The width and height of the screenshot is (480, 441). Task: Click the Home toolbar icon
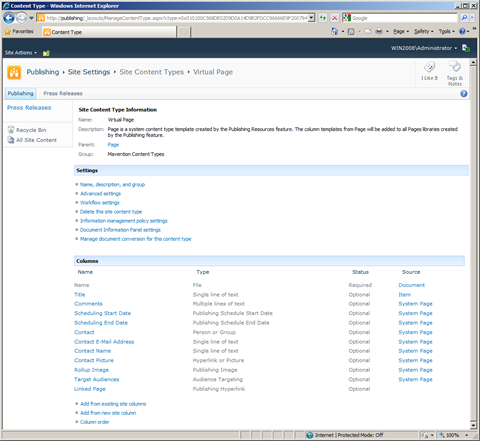[x=334, y=31]
